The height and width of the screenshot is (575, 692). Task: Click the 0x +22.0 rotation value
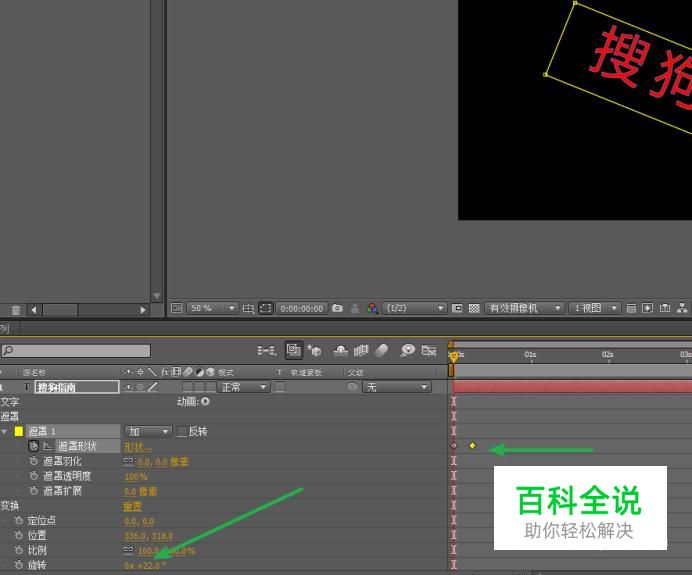[x=144, y=565]
